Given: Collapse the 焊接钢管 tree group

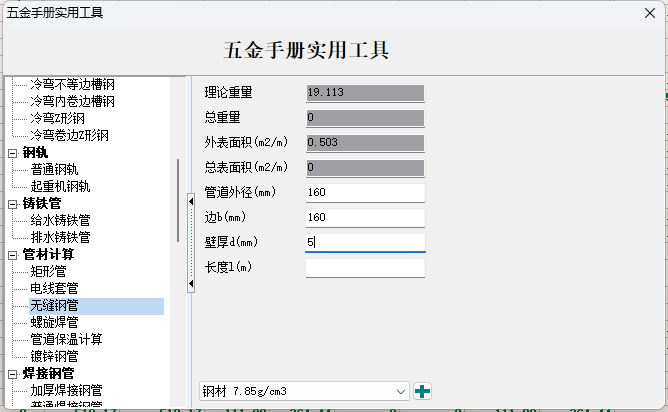Looking at the screenshot, I should pos(13,375).
